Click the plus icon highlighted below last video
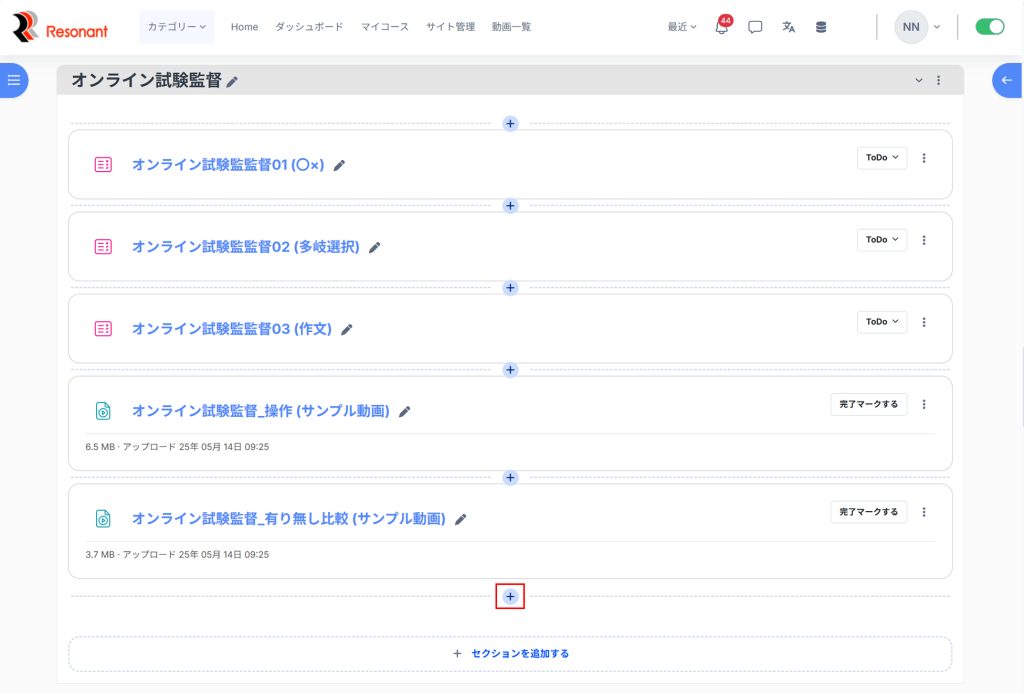 point(510,597)
